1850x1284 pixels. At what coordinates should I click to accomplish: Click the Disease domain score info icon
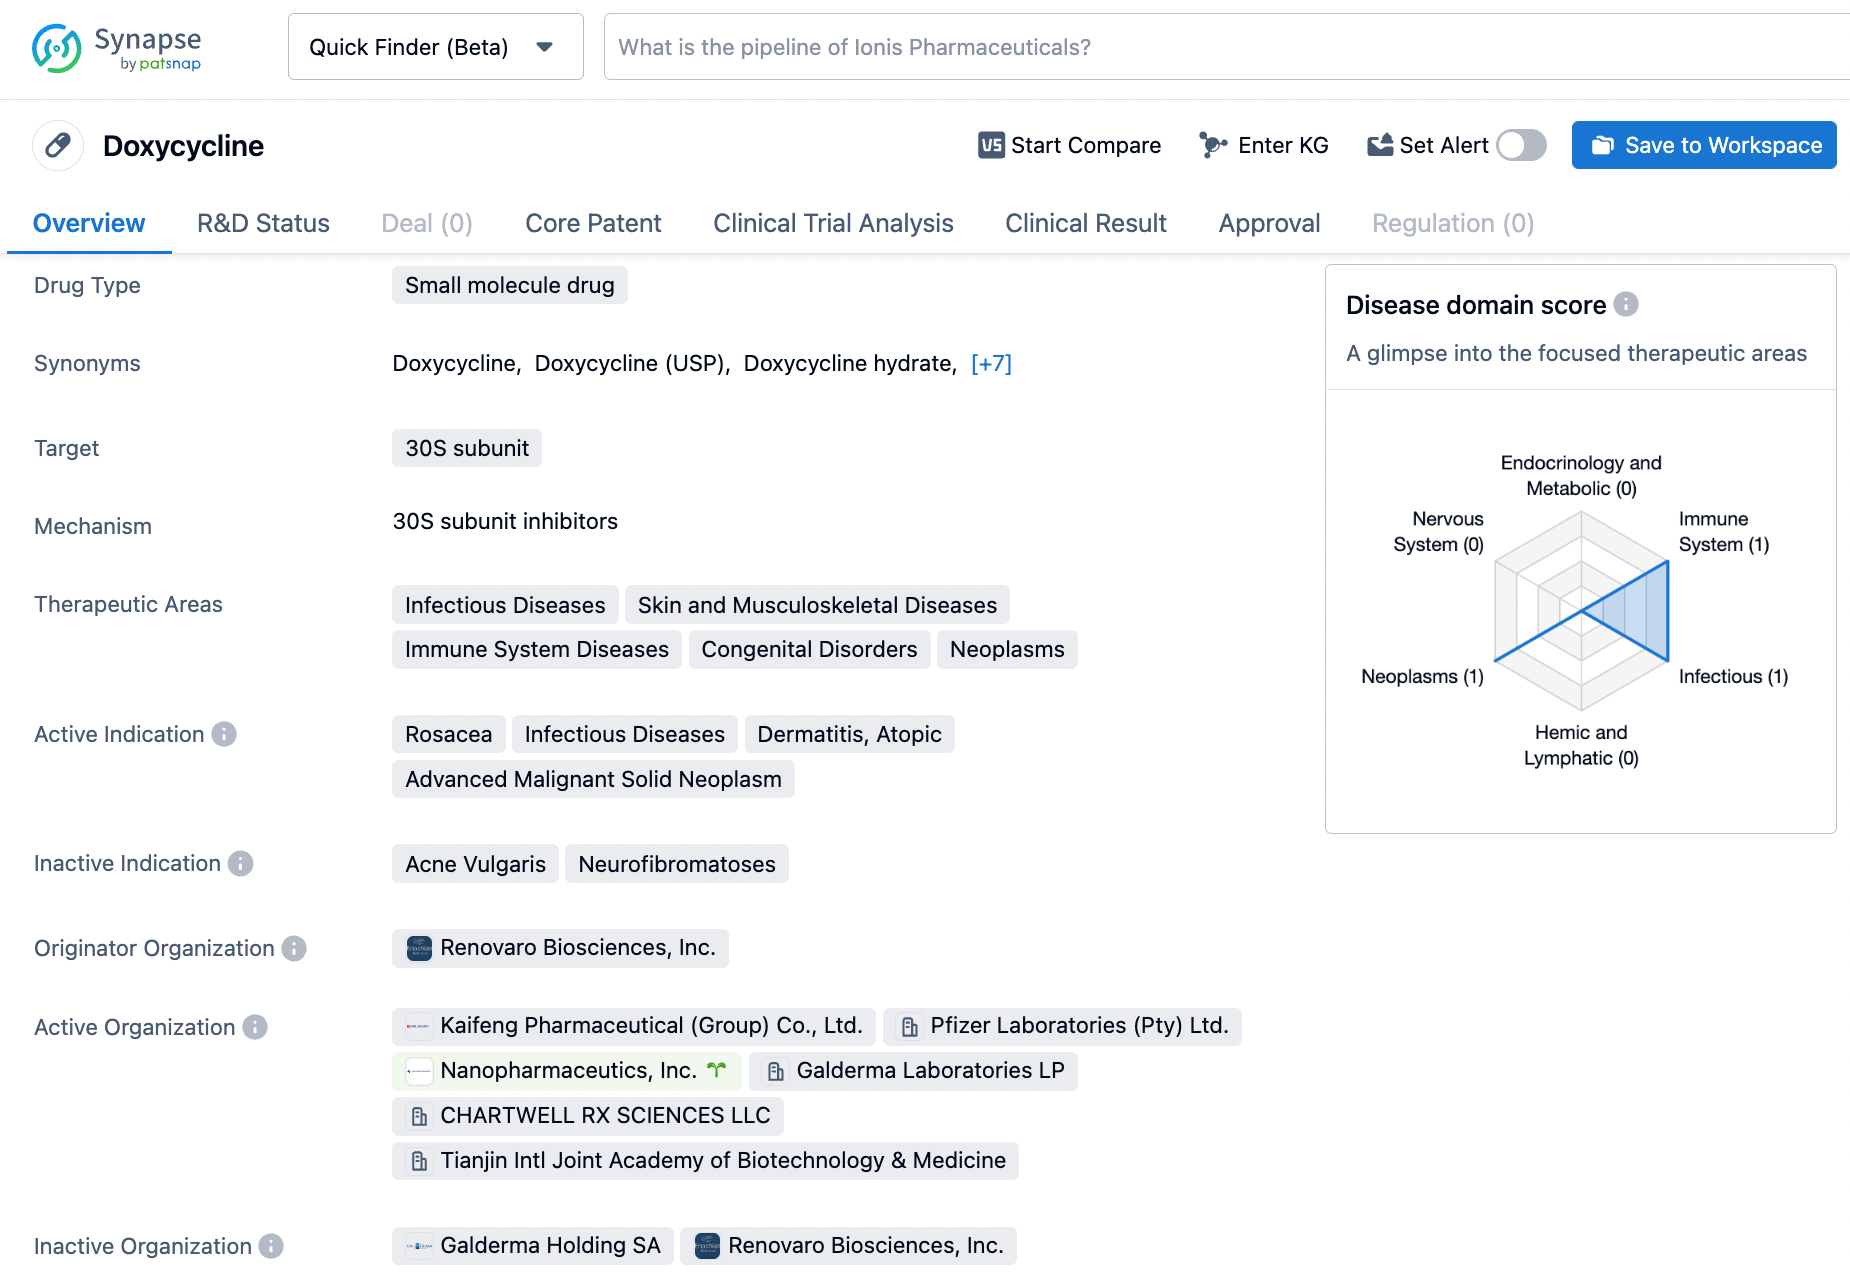coord(1626,304)
